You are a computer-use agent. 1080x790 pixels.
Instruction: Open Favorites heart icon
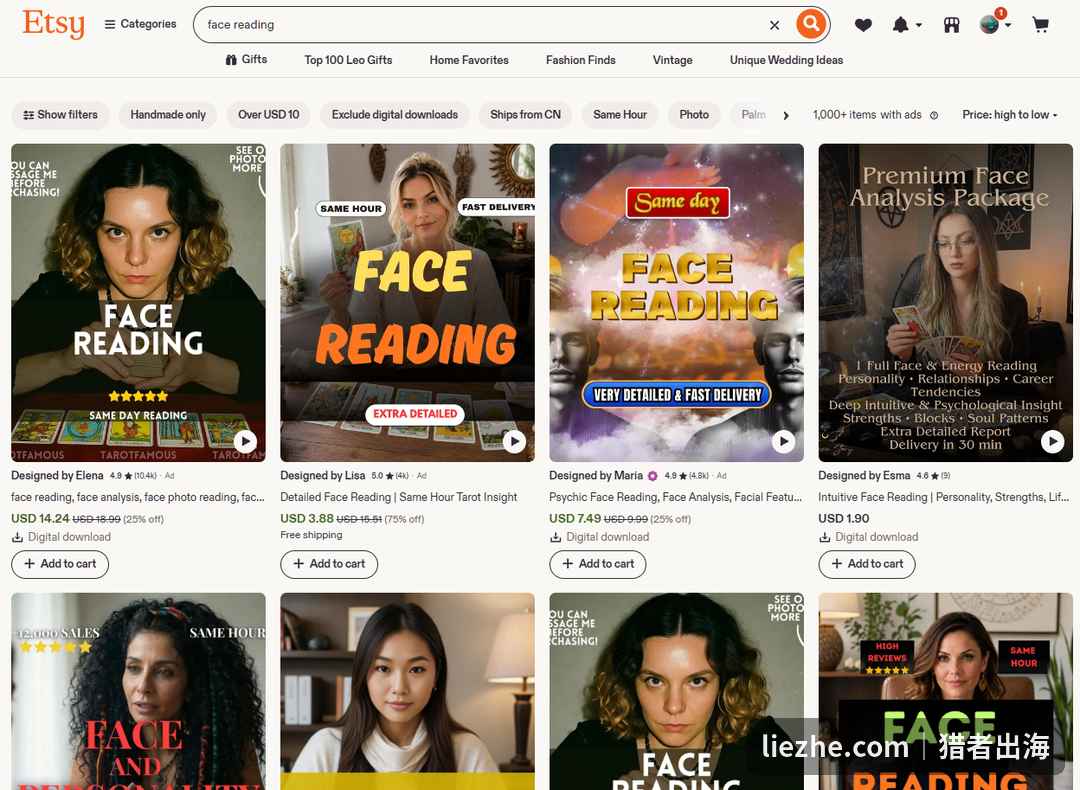[863, 25]
